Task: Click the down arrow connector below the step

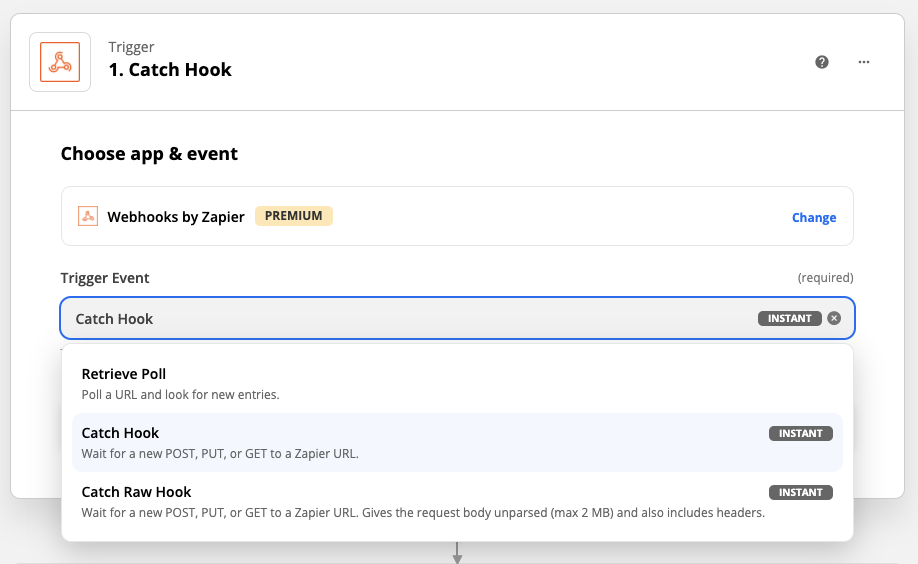Action: [457, 552]
